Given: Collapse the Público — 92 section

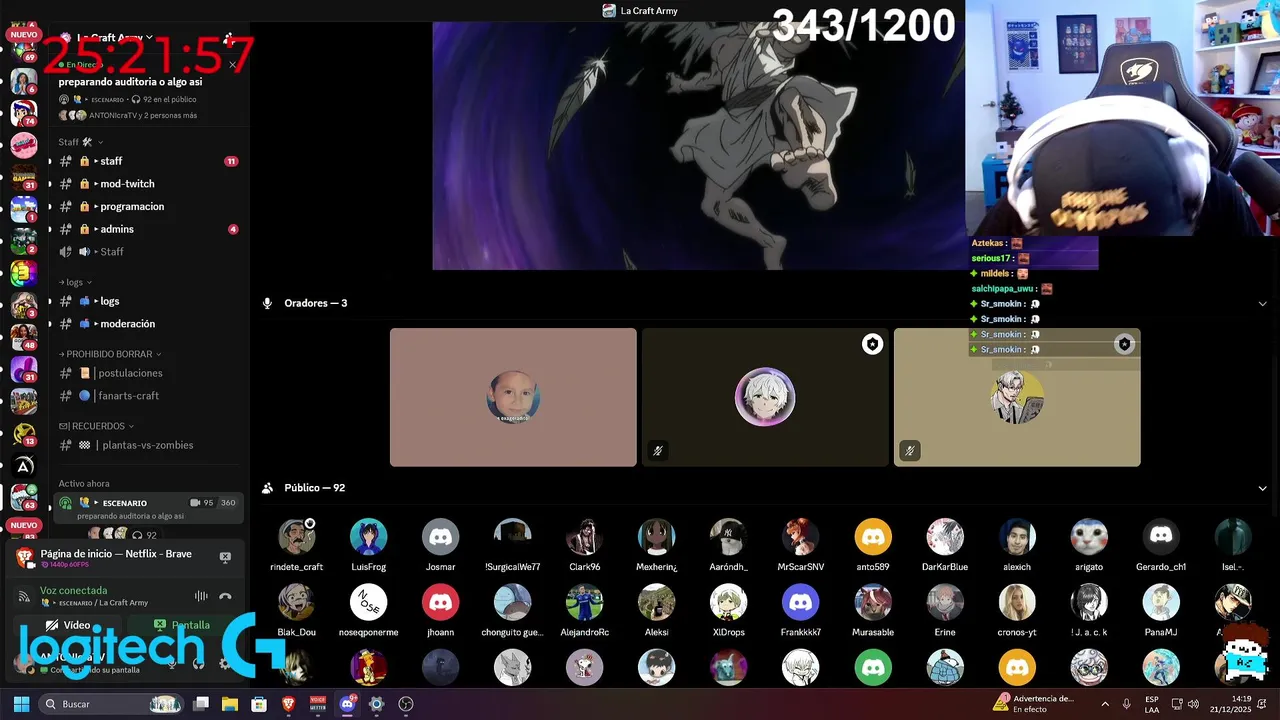Looking at the screenshot, I should click(1262, 488).
